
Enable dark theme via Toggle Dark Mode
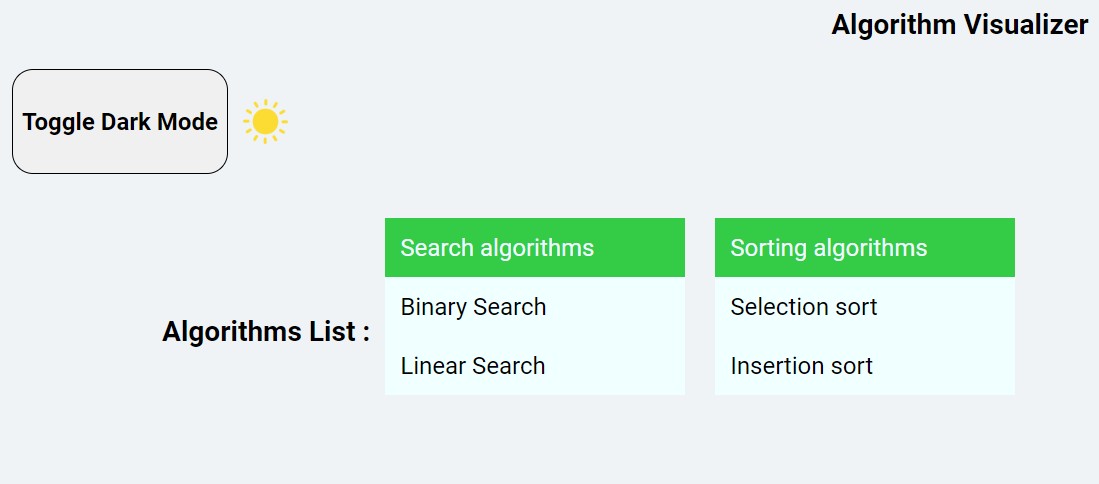[120, 121]
